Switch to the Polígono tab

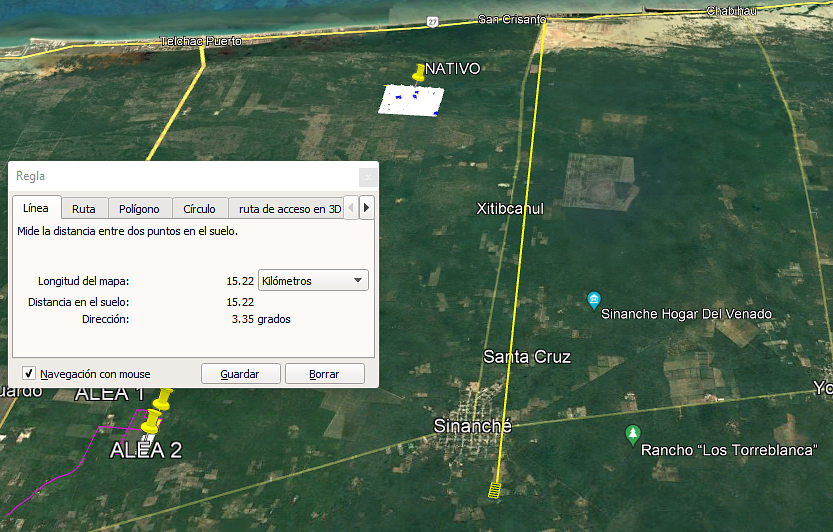(139, 209)
